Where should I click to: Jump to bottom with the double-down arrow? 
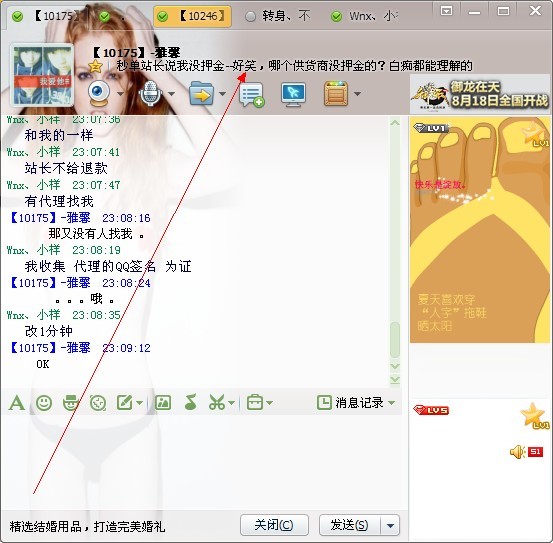pyautogui.click(x=395, y=380)
